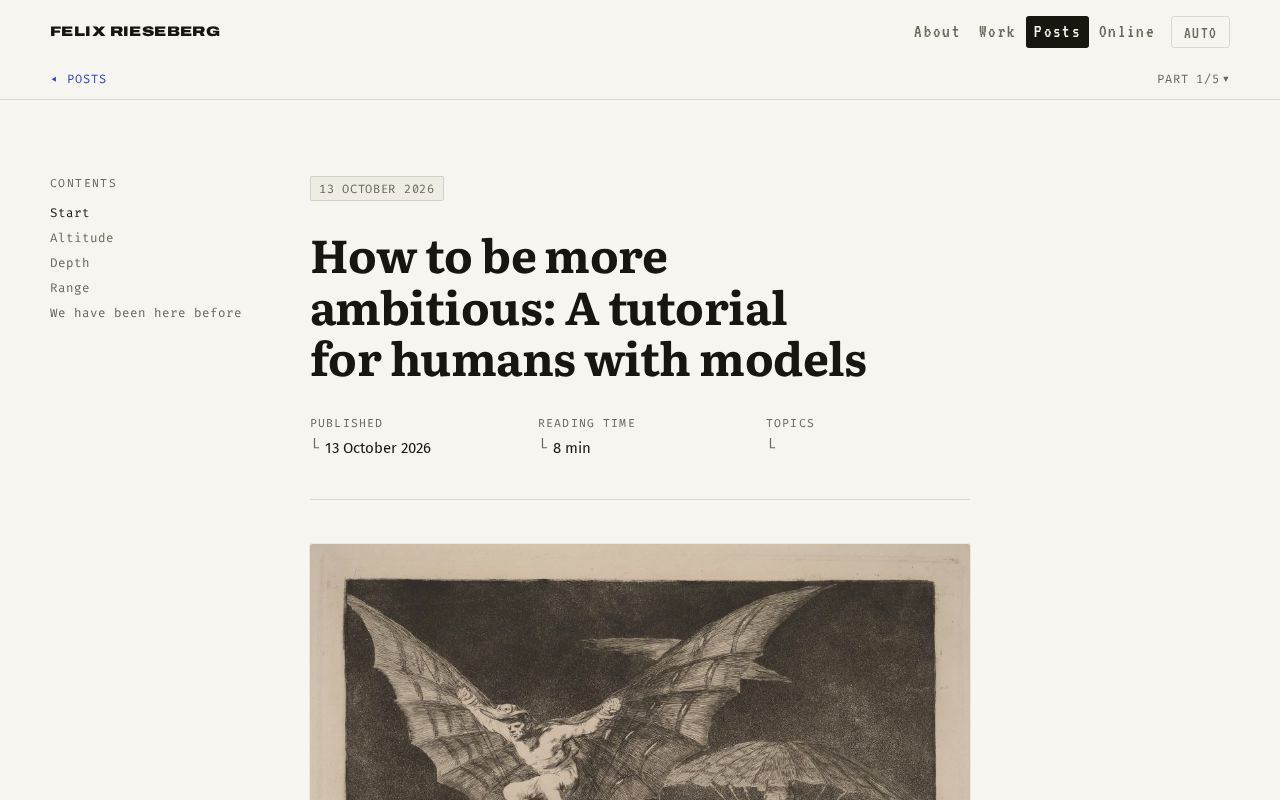Viewport: 1280px width, 800px height.
Task: Click the CONTENTS sidebar heading
Action: click(83, 183)
